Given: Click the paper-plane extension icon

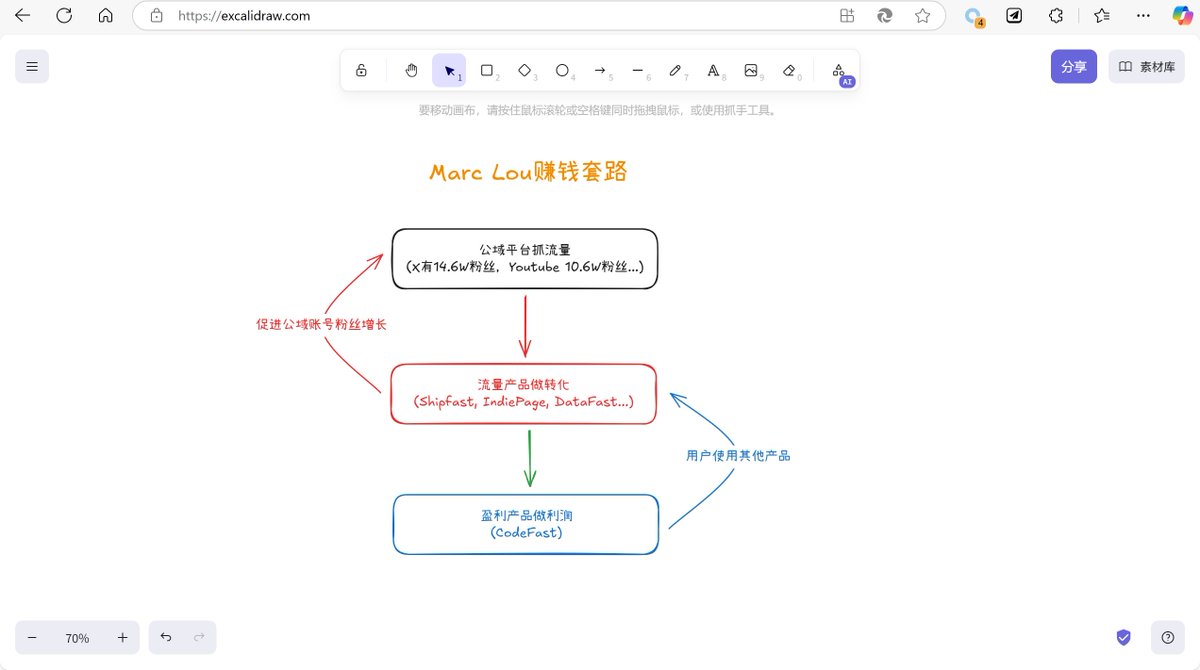Looking at the screenshot, I should coord(1014,16).
